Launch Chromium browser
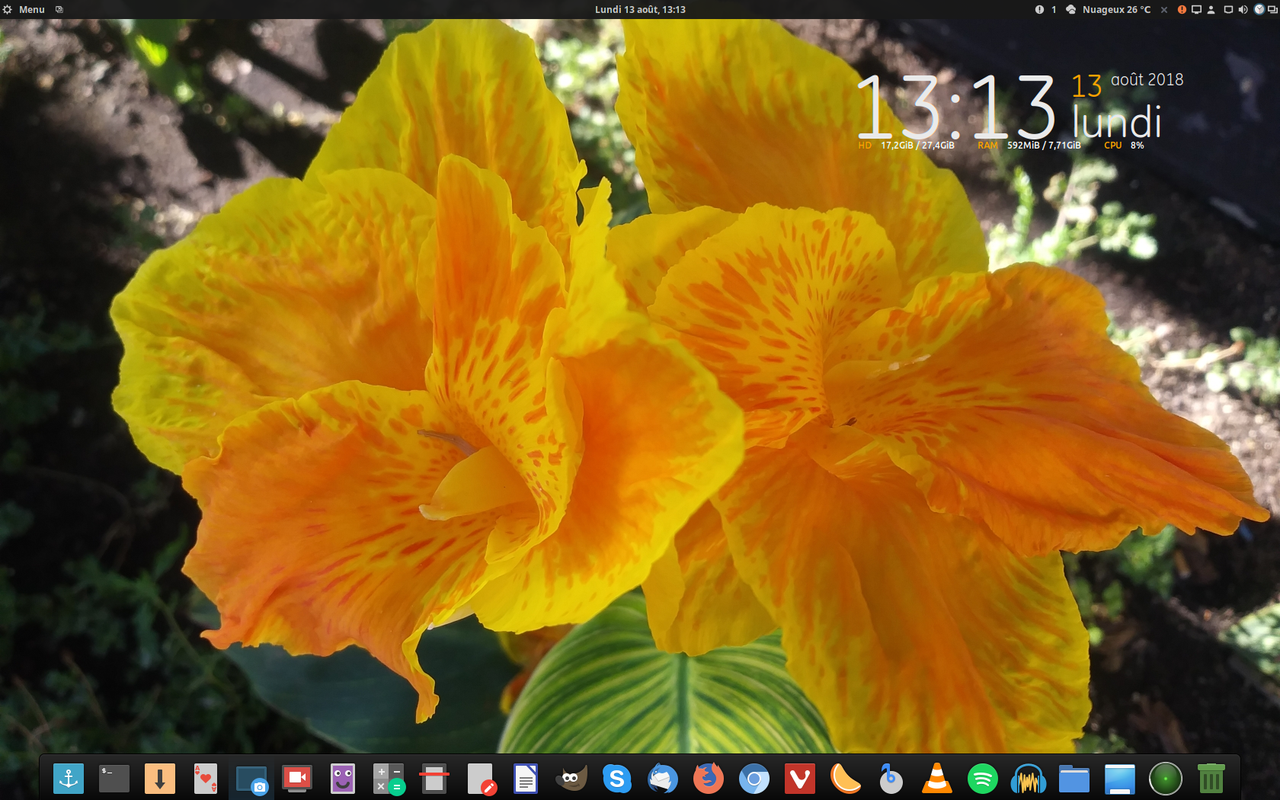The image size is (1280, 800). (754, 778)
